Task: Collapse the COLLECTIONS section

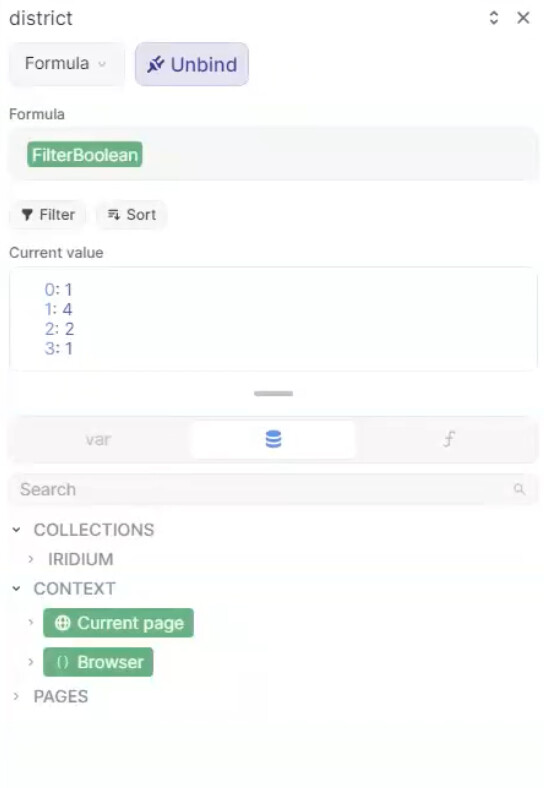Action: coord(17,530)
